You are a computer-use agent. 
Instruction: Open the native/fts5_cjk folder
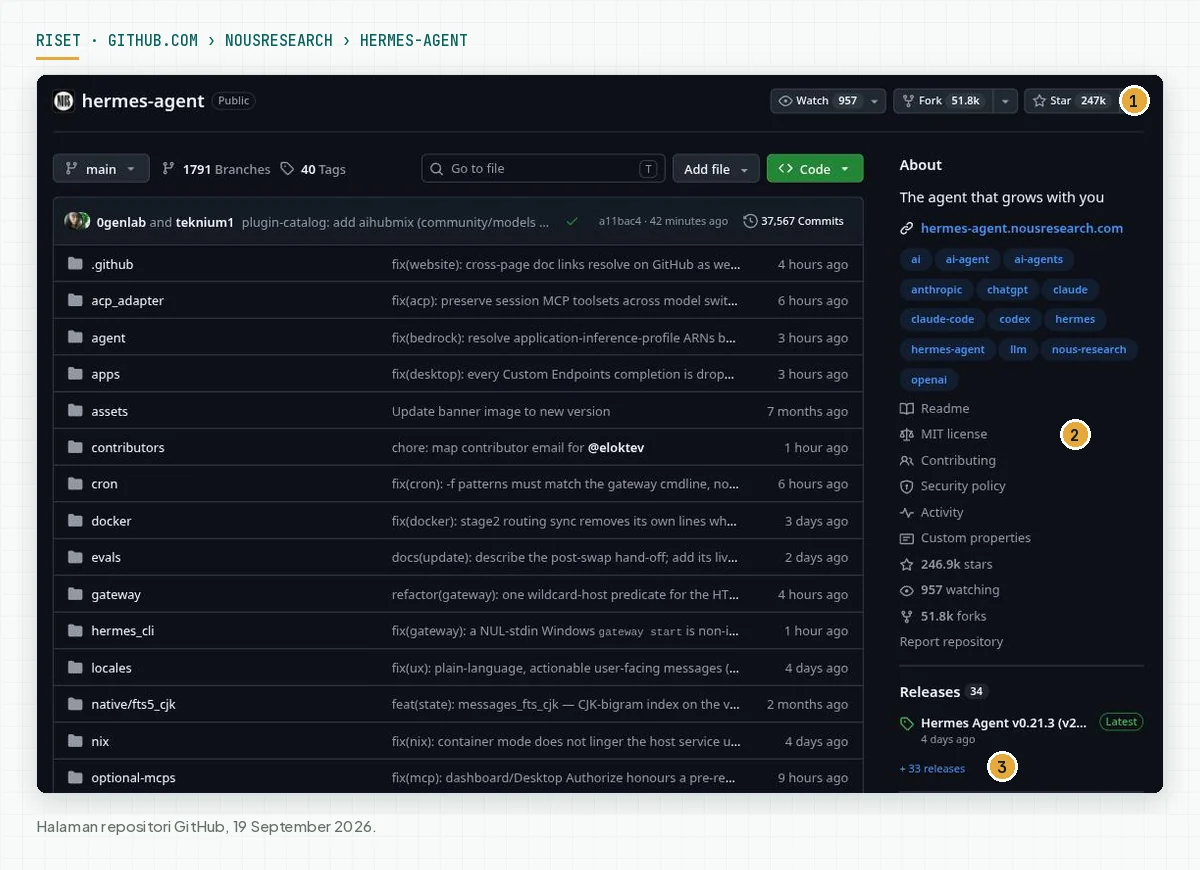point(133,704)
